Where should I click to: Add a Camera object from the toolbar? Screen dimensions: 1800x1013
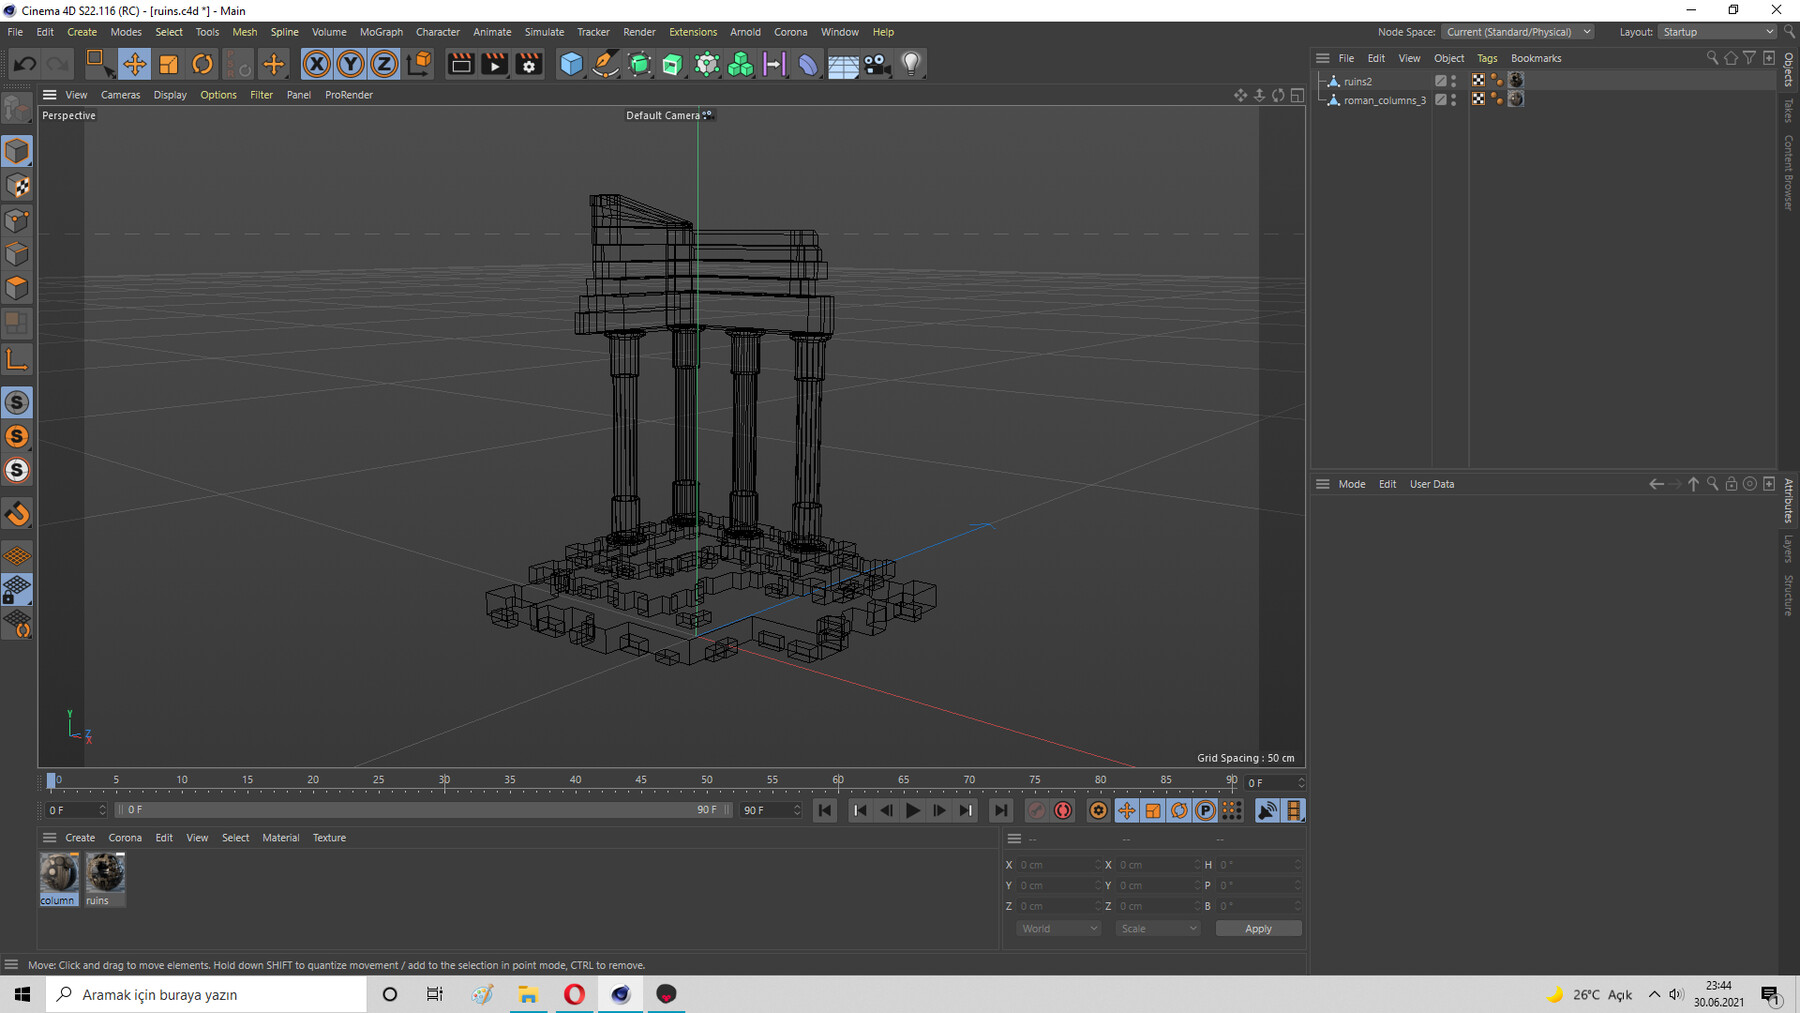click(876, 64)
